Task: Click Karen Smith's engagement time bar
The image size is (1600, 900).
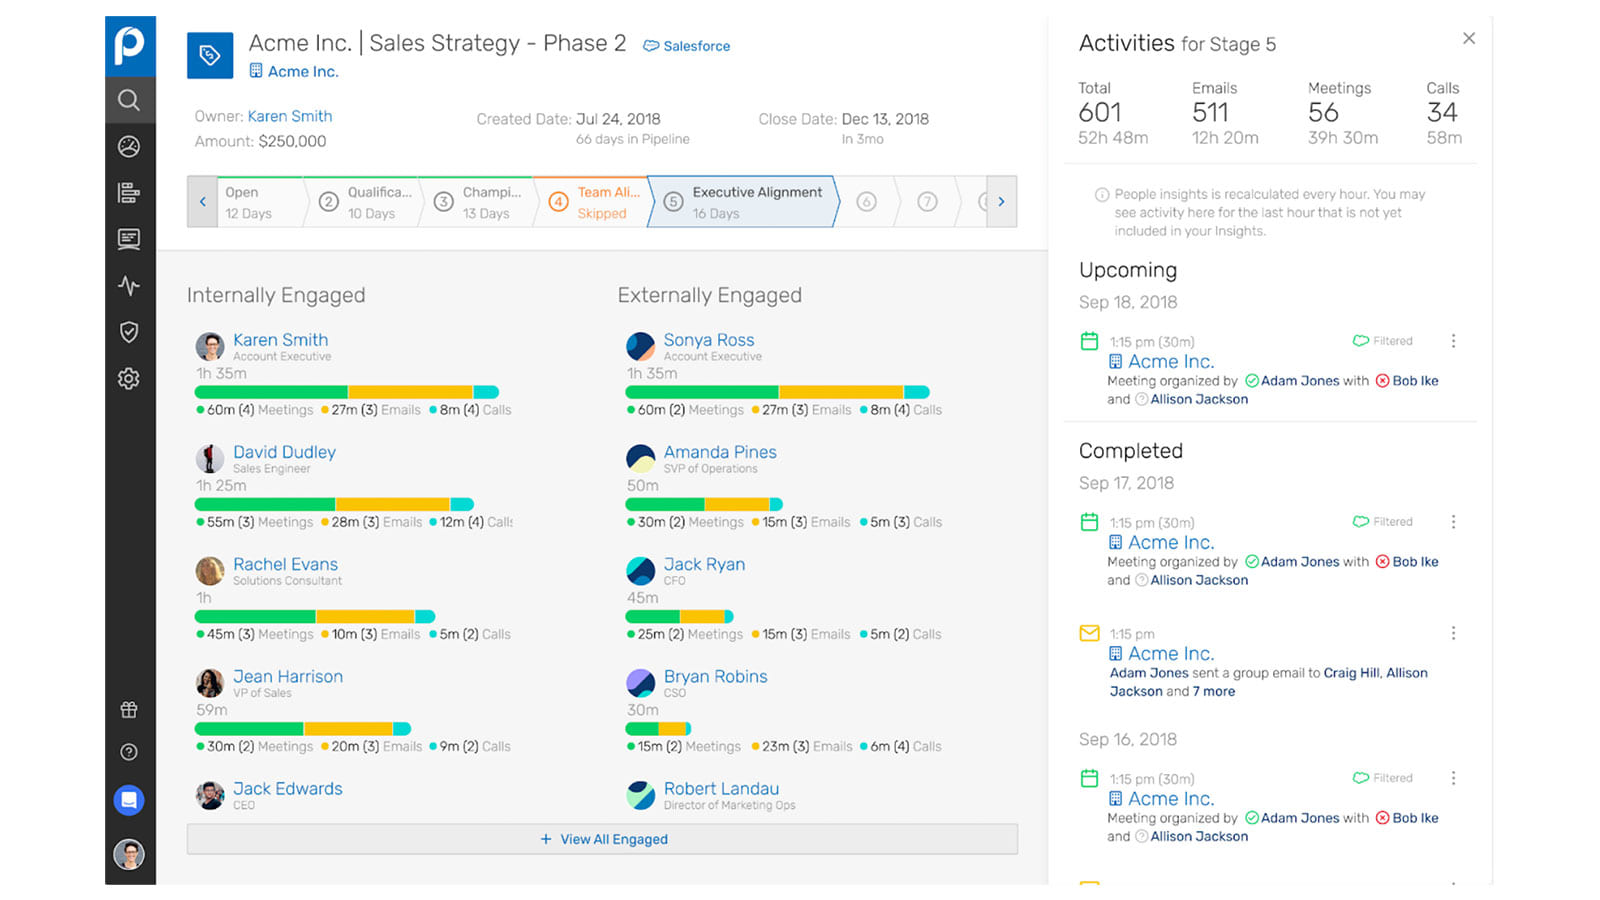Action: point(347,392)
